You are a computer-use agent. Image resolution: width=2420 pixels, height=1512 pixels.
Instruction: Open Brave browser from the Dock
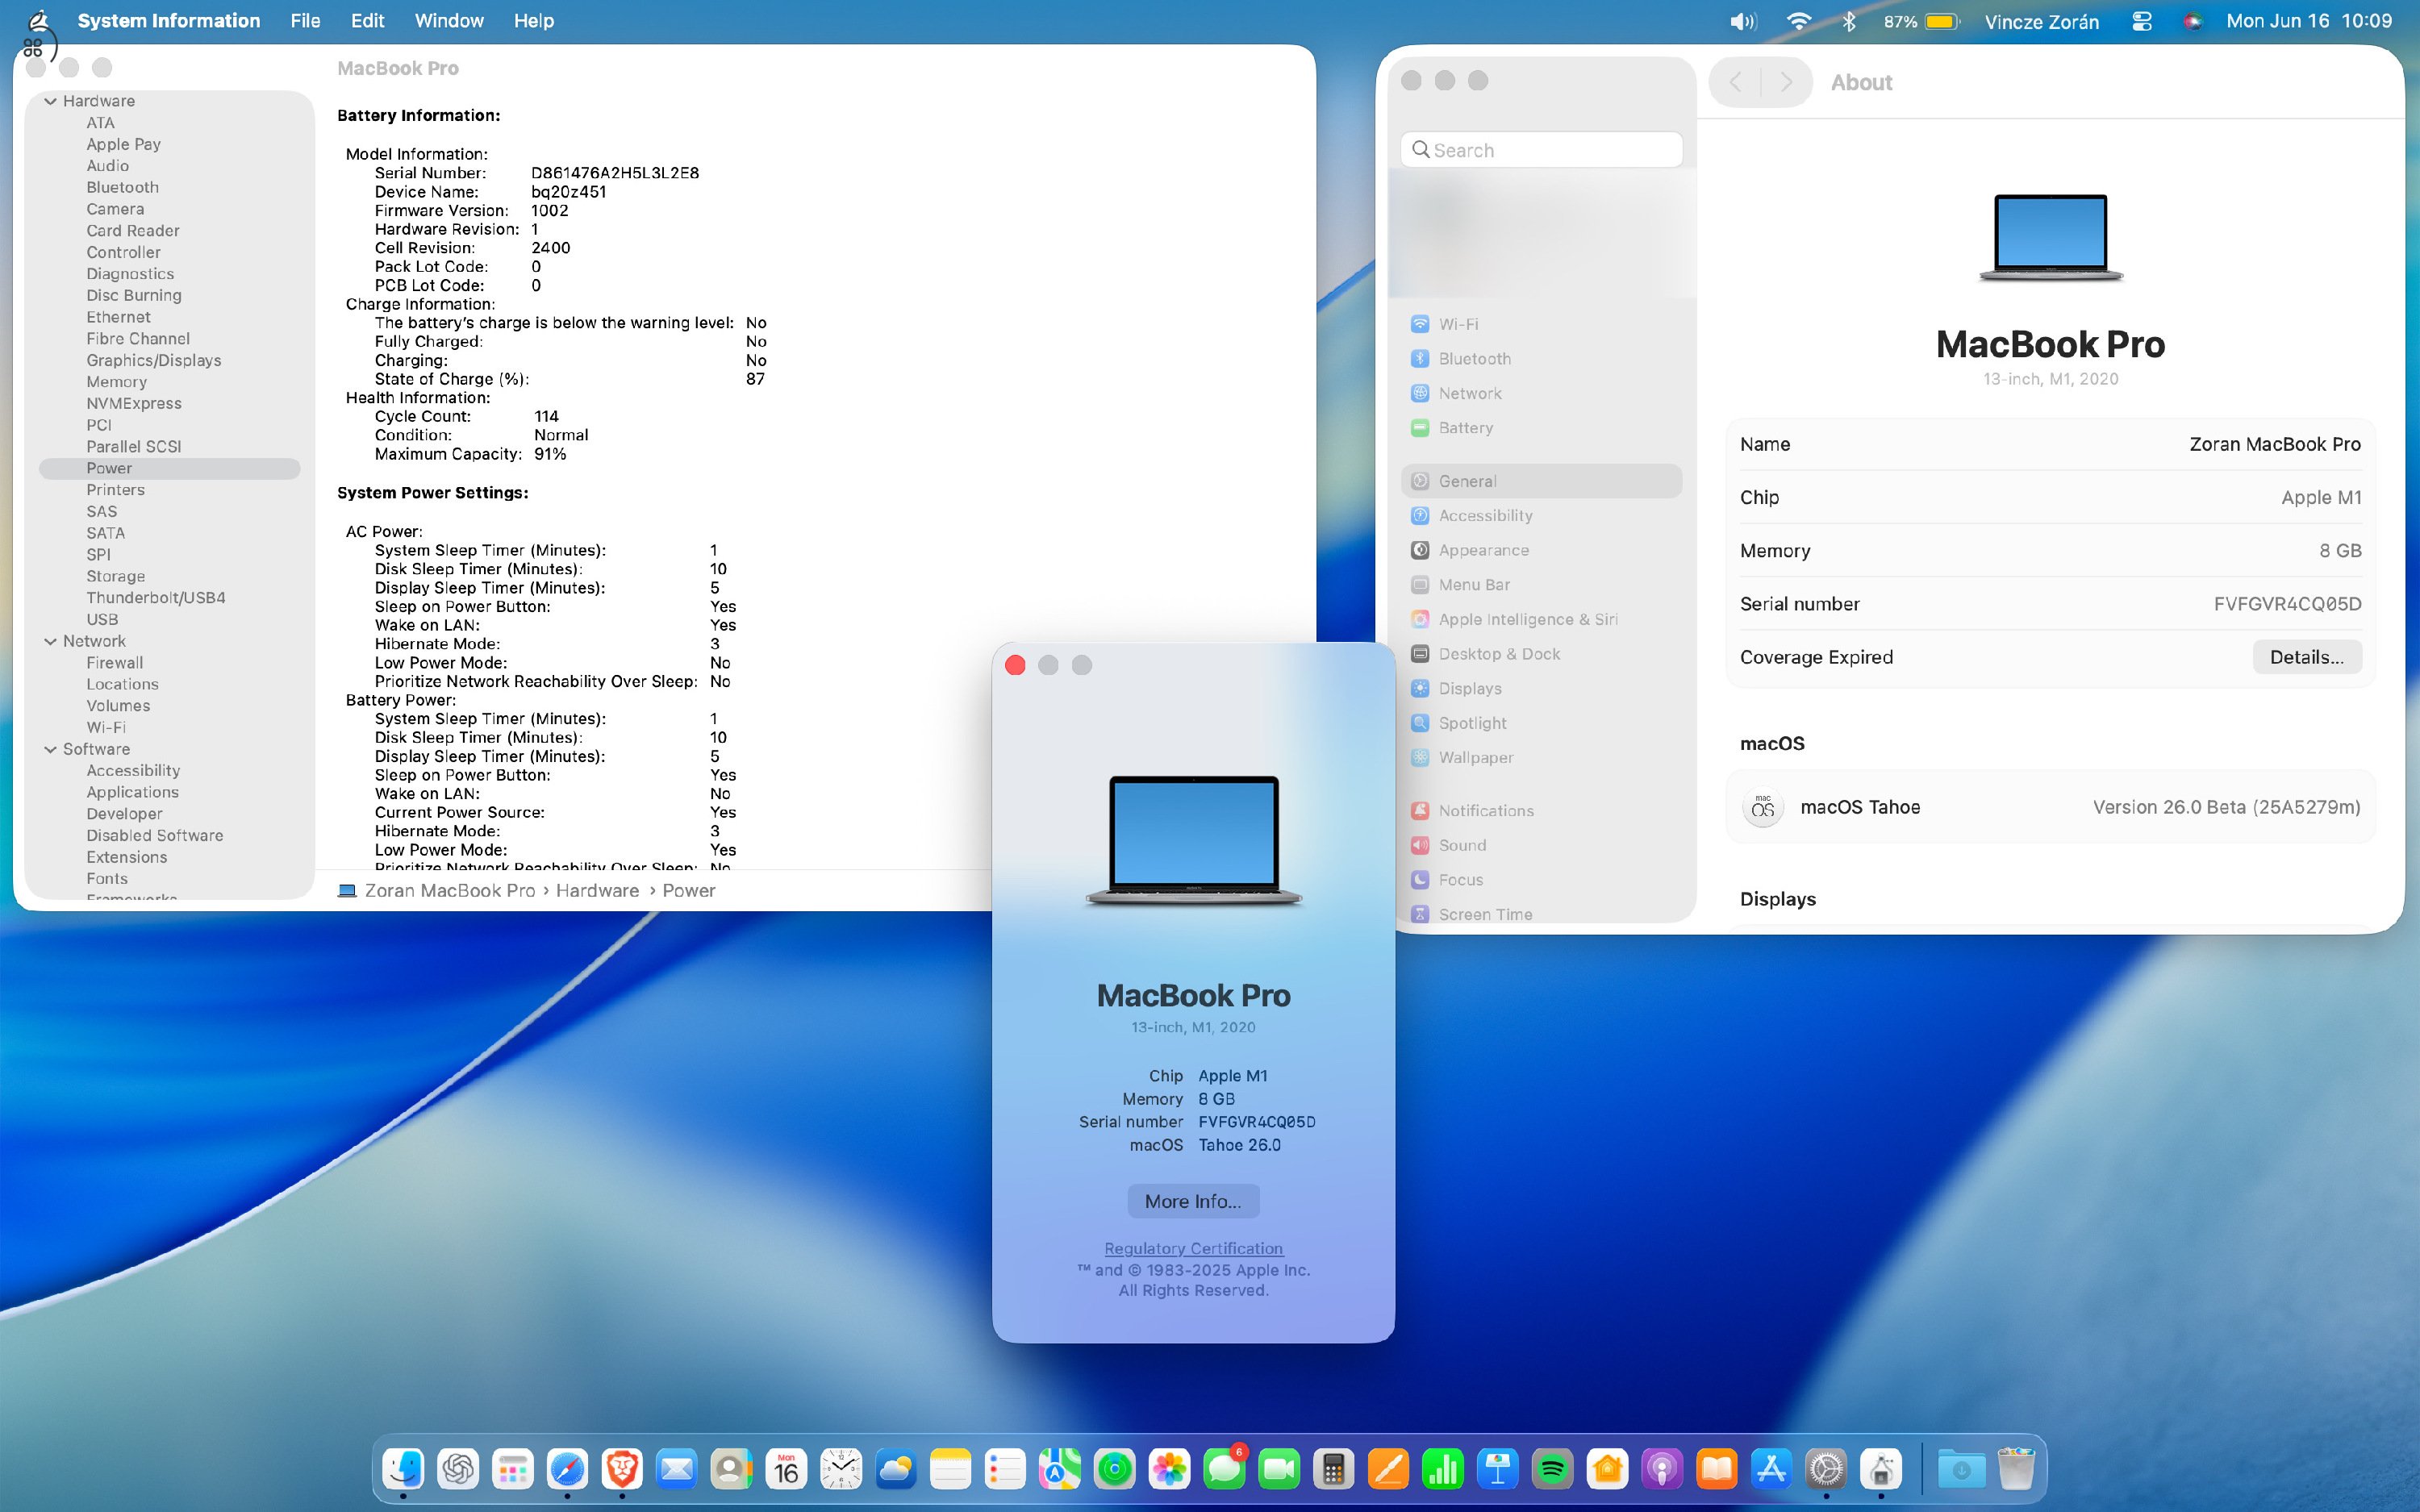(622, 1469)
